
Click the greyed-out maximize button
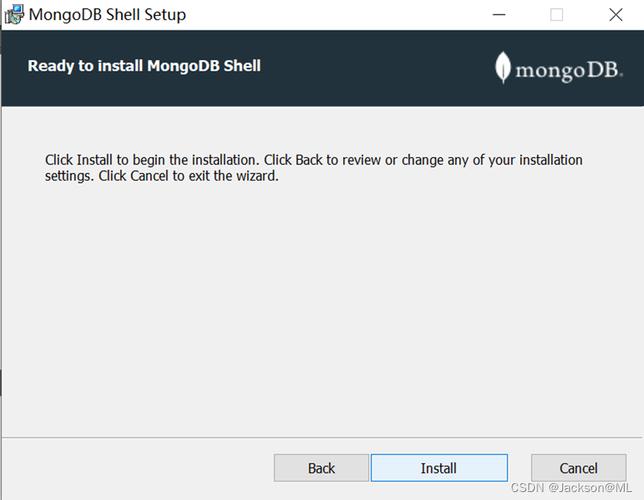tap(557, 15)
